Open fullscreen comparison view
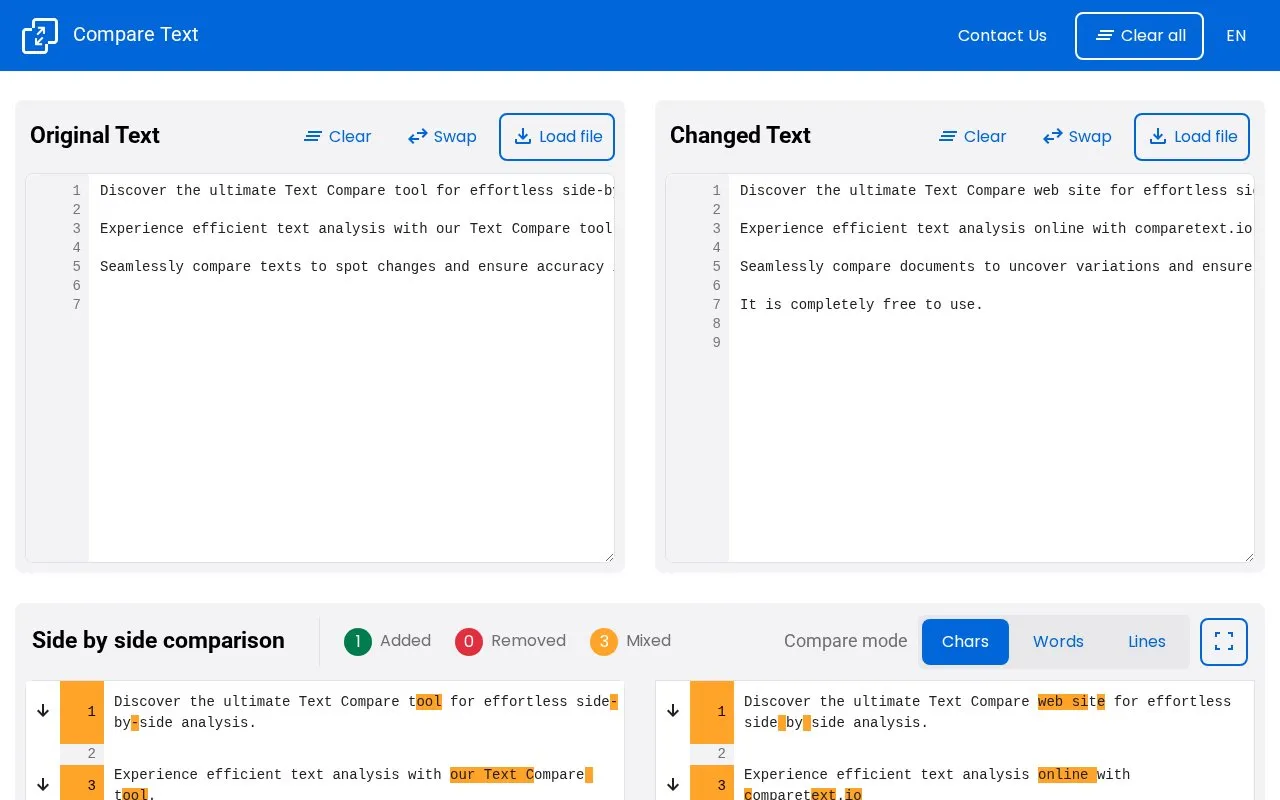1280x800 pixels. tap(1224, 642)
